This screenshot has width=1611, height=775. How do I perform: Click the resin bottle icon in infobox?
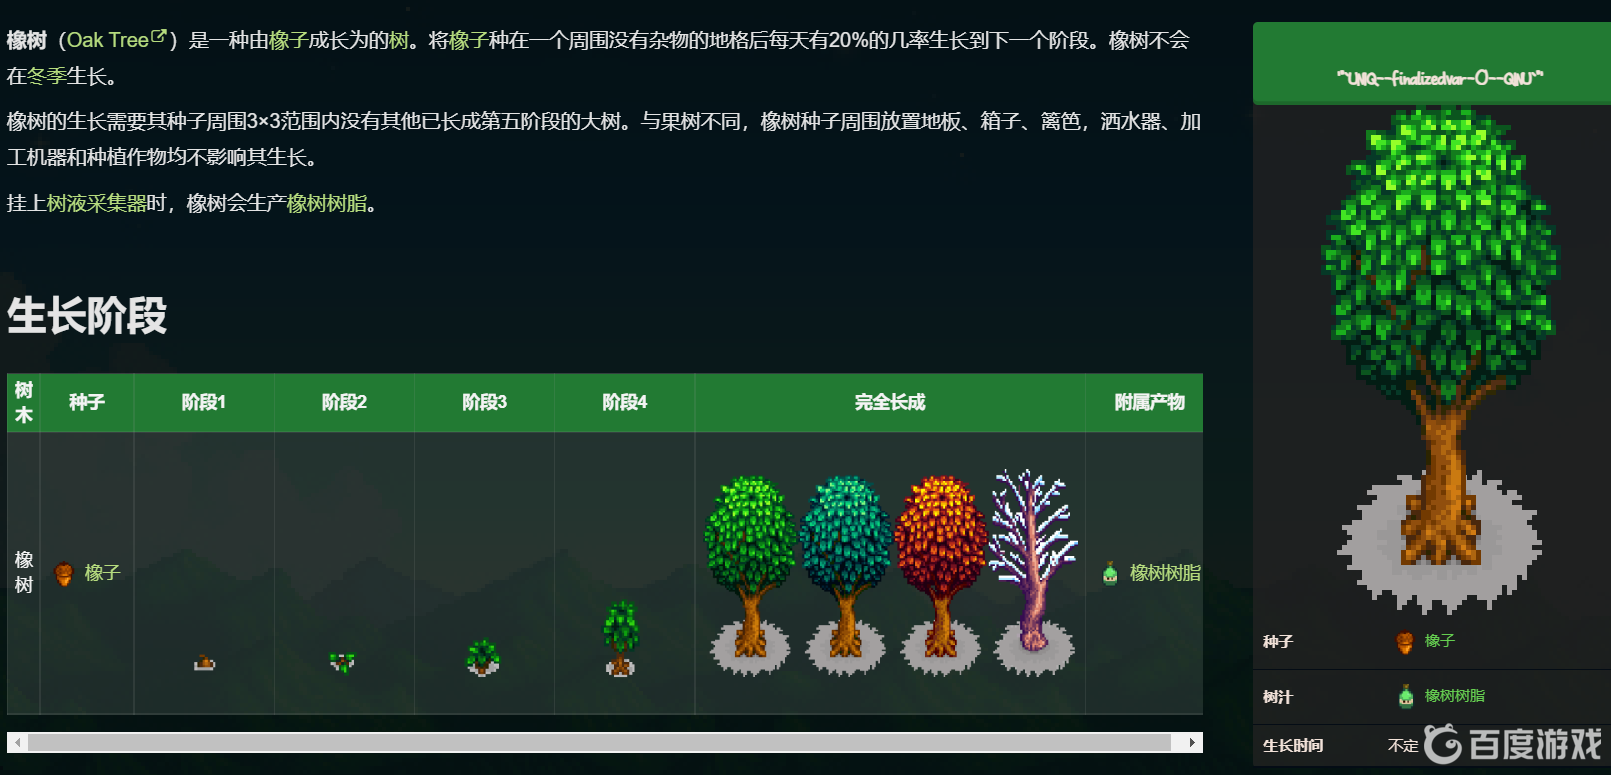(x=1406, y=696)
